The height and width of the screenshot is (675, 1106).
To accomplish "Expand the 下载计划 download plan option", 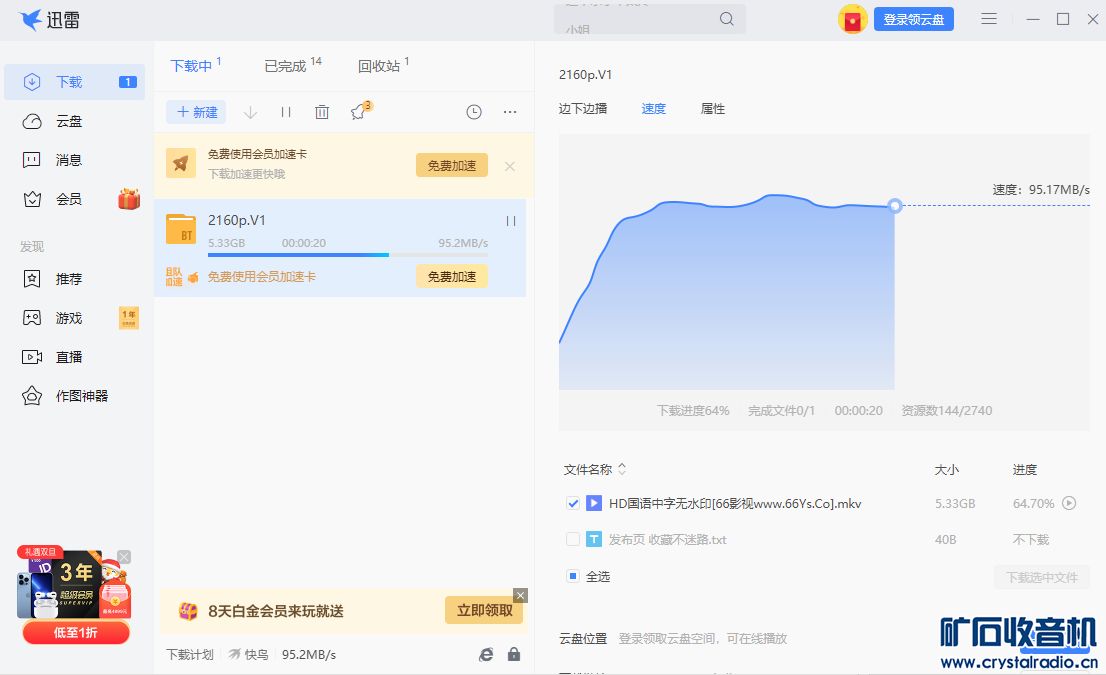I will [190, 654].
